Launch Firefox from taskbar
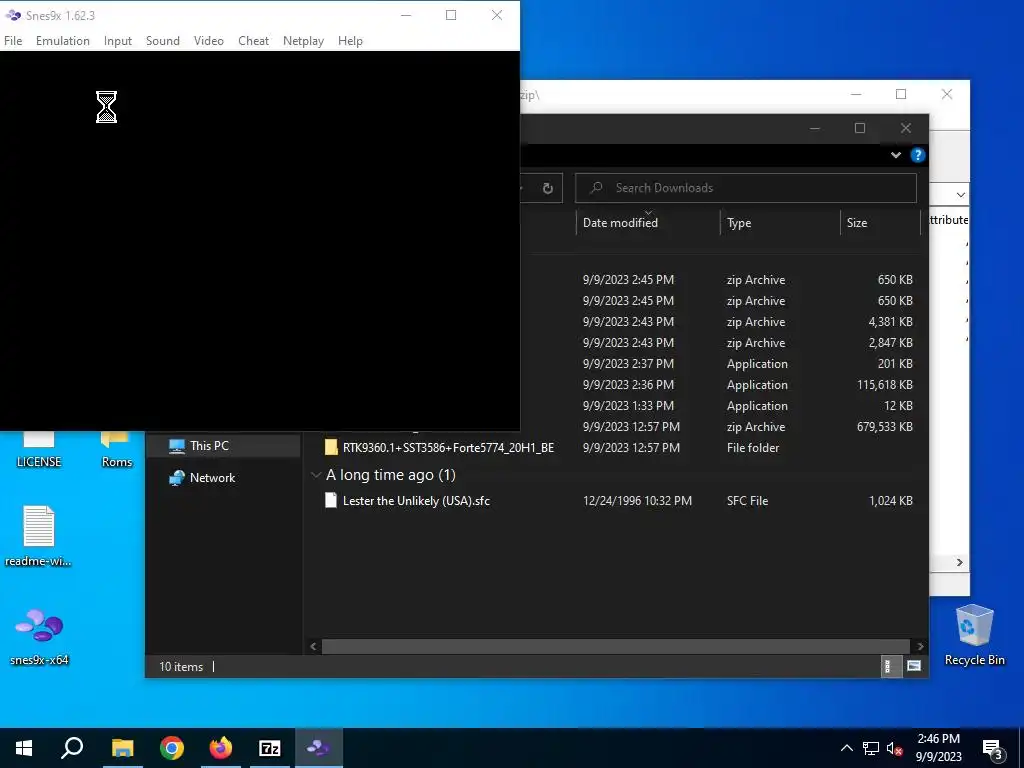 (x=221, y=748)
